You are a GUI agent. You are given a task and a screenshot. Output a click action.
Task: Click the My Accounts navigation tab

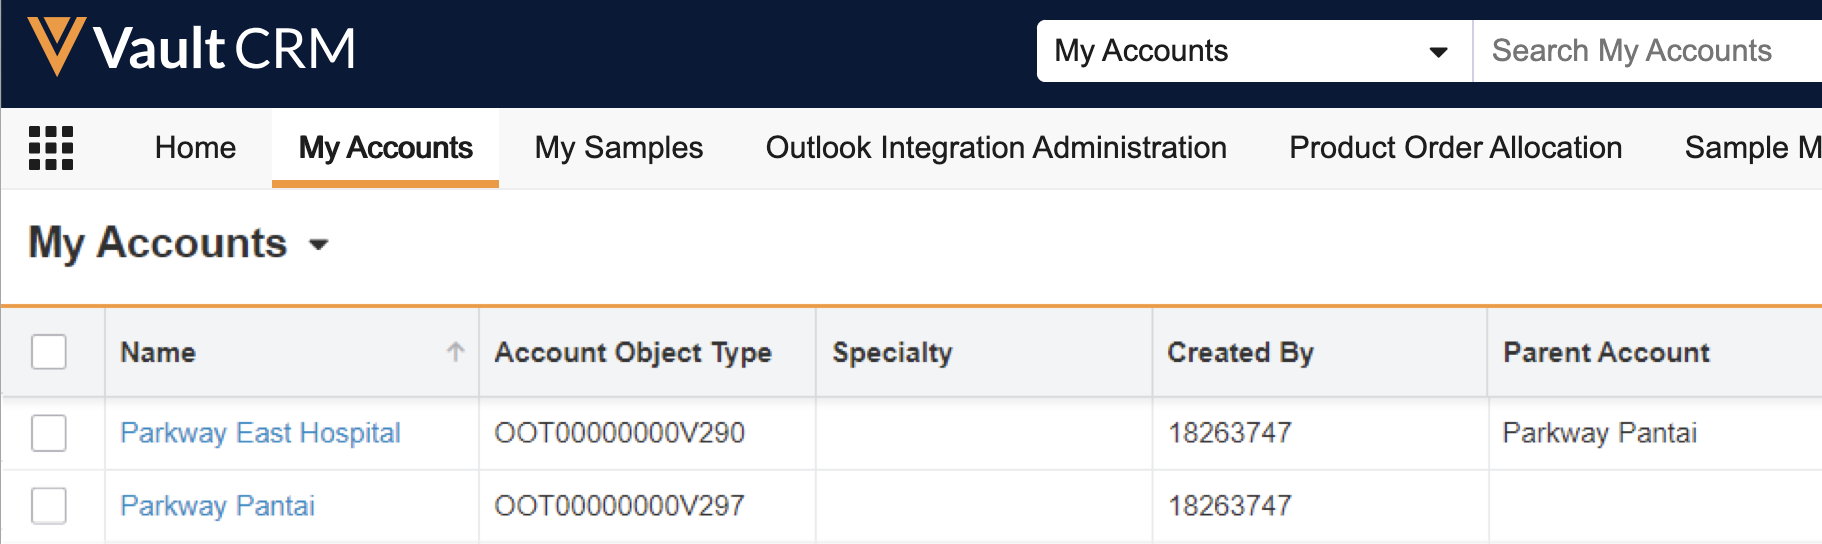pos(385,148)
